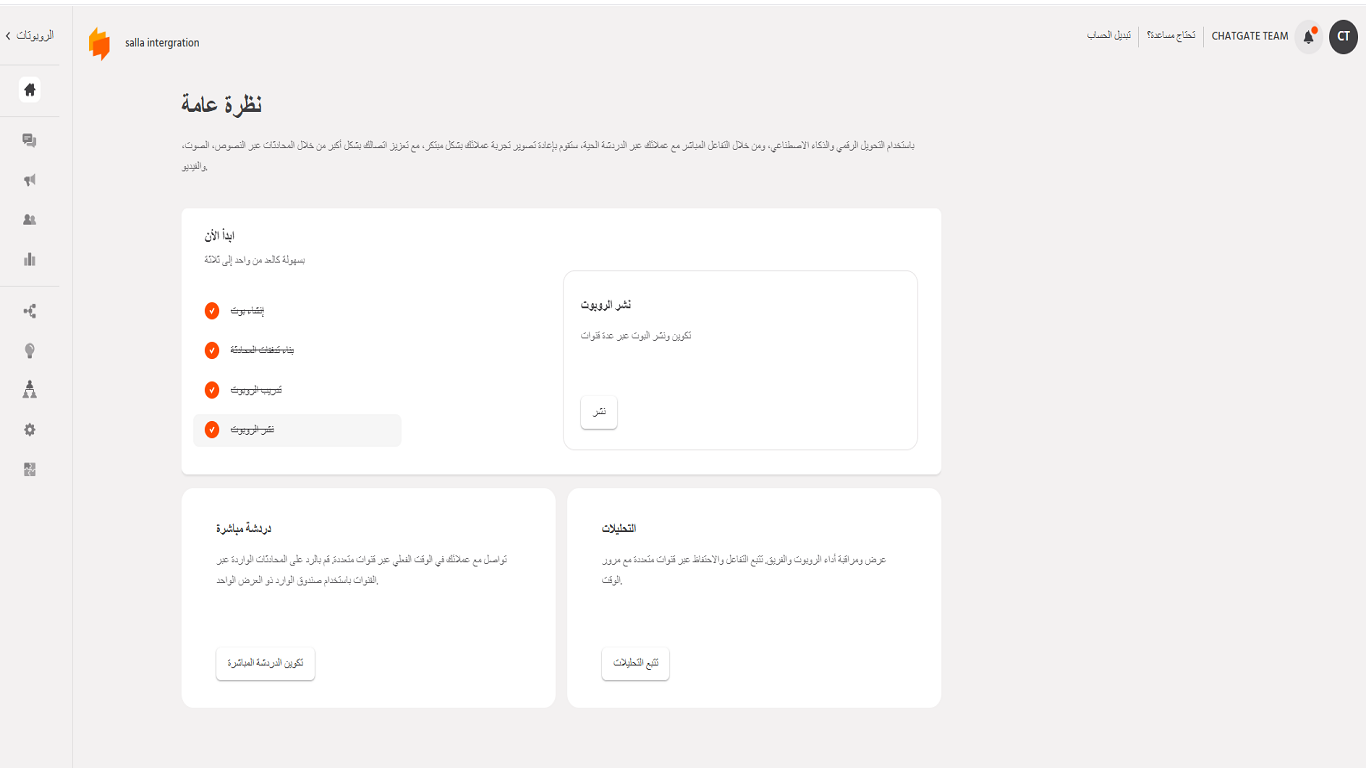Open the chat conversations sidebar icon
This screenshot has height=768, width=1366.
point(30,141)
